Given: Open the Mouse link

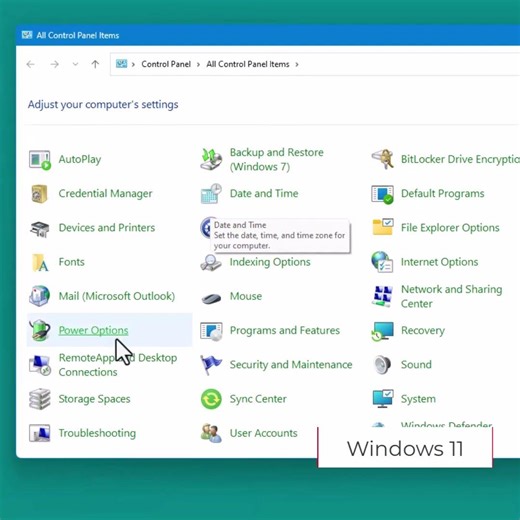Looking at the screenshot, I should pos(246,296).
